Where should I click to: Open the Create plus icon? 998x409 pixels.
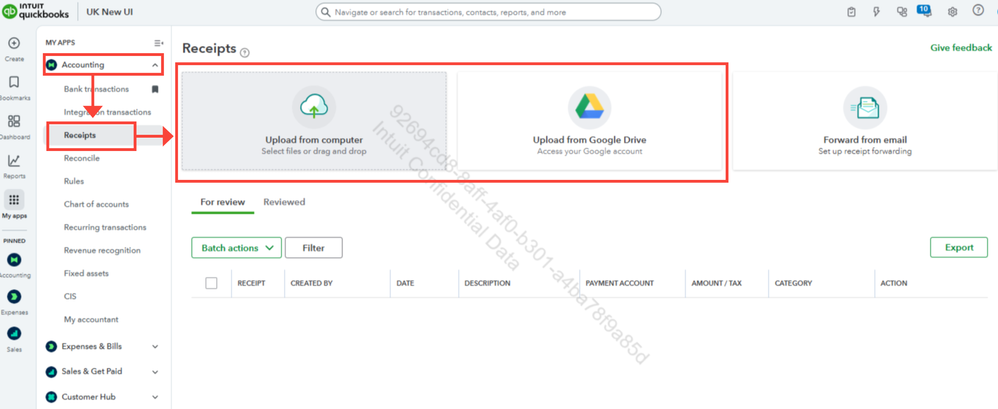[14, 43]
